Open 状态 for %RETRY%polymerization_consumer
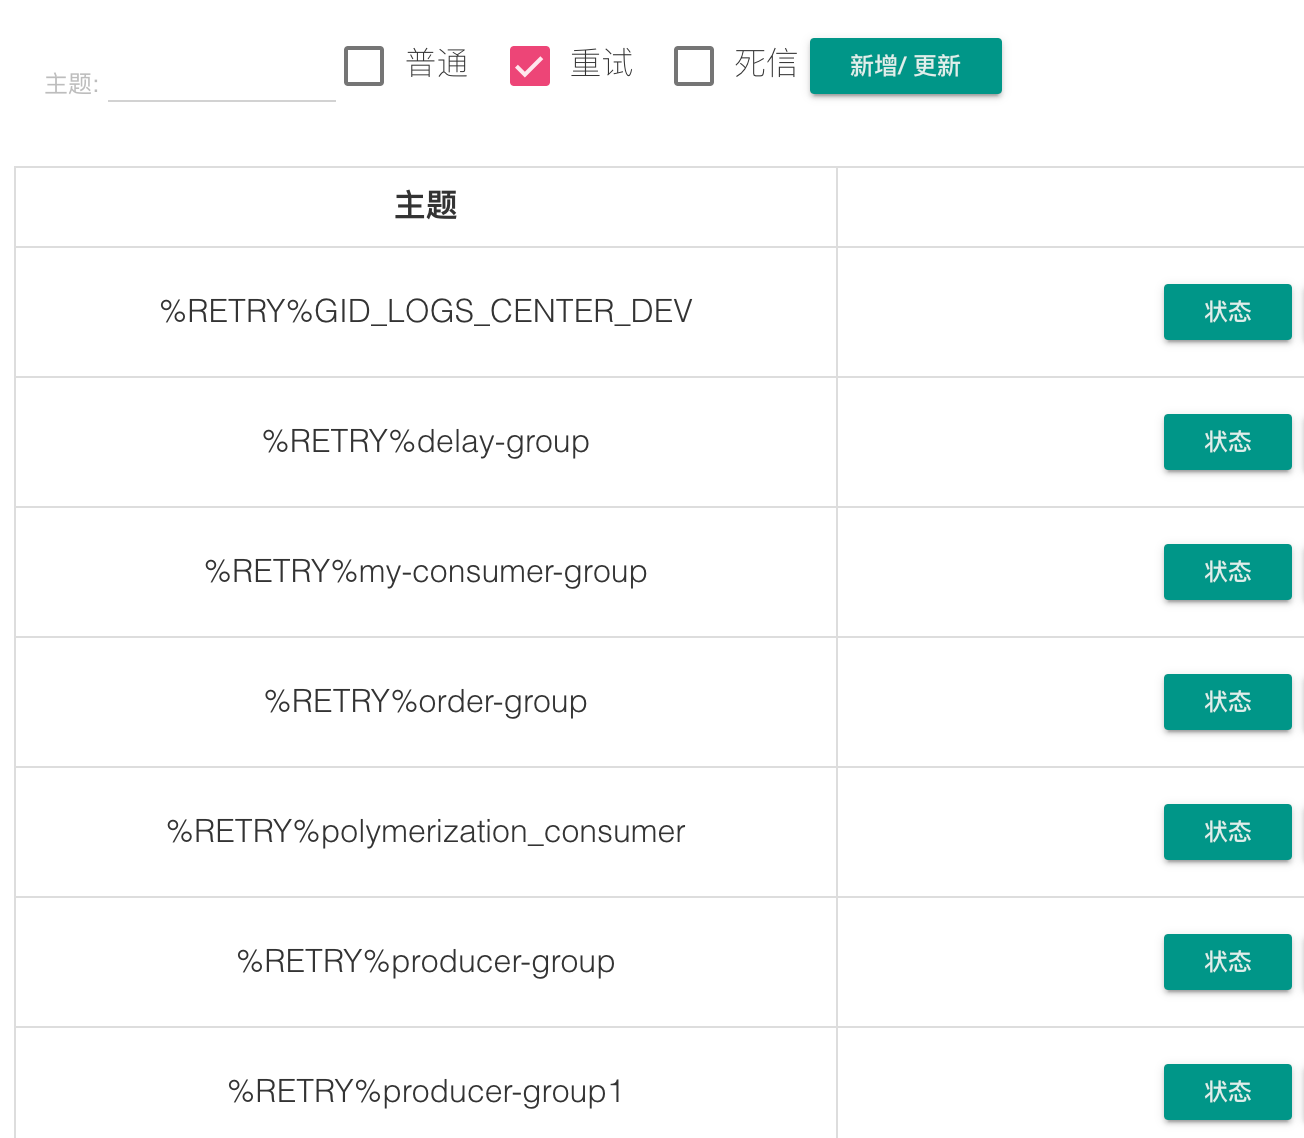1304x1138 pixels. pos(1228,832)
